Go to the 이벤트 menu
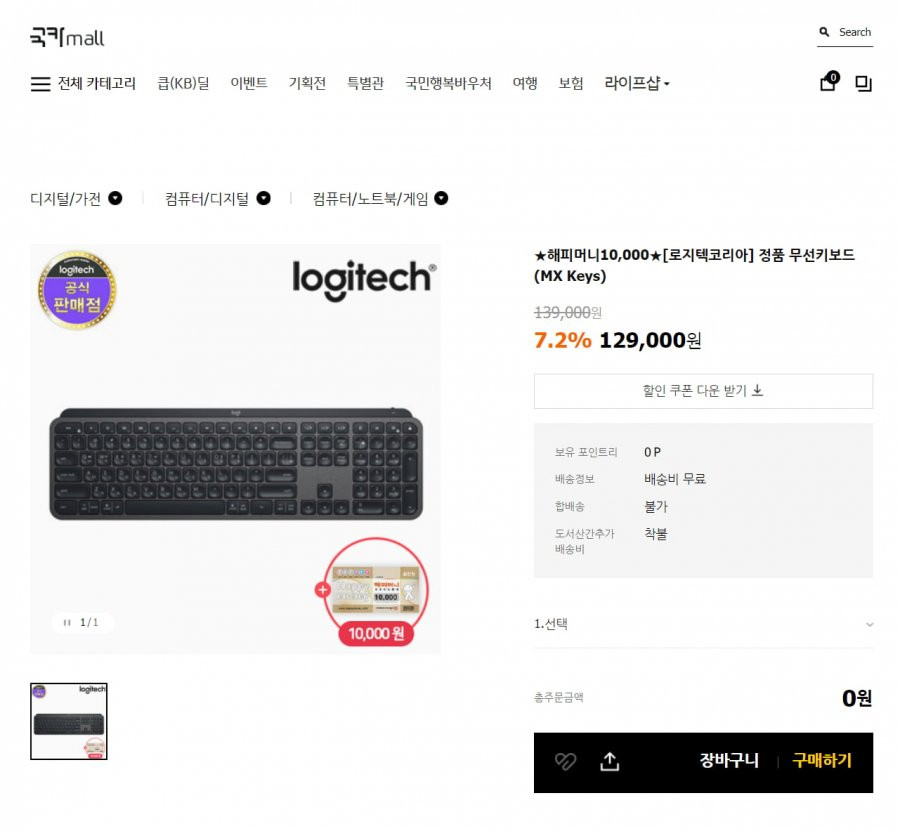Image resolution: width=900 pixels, height=831 pixels. pyautogui.click(x=249, y=84)
